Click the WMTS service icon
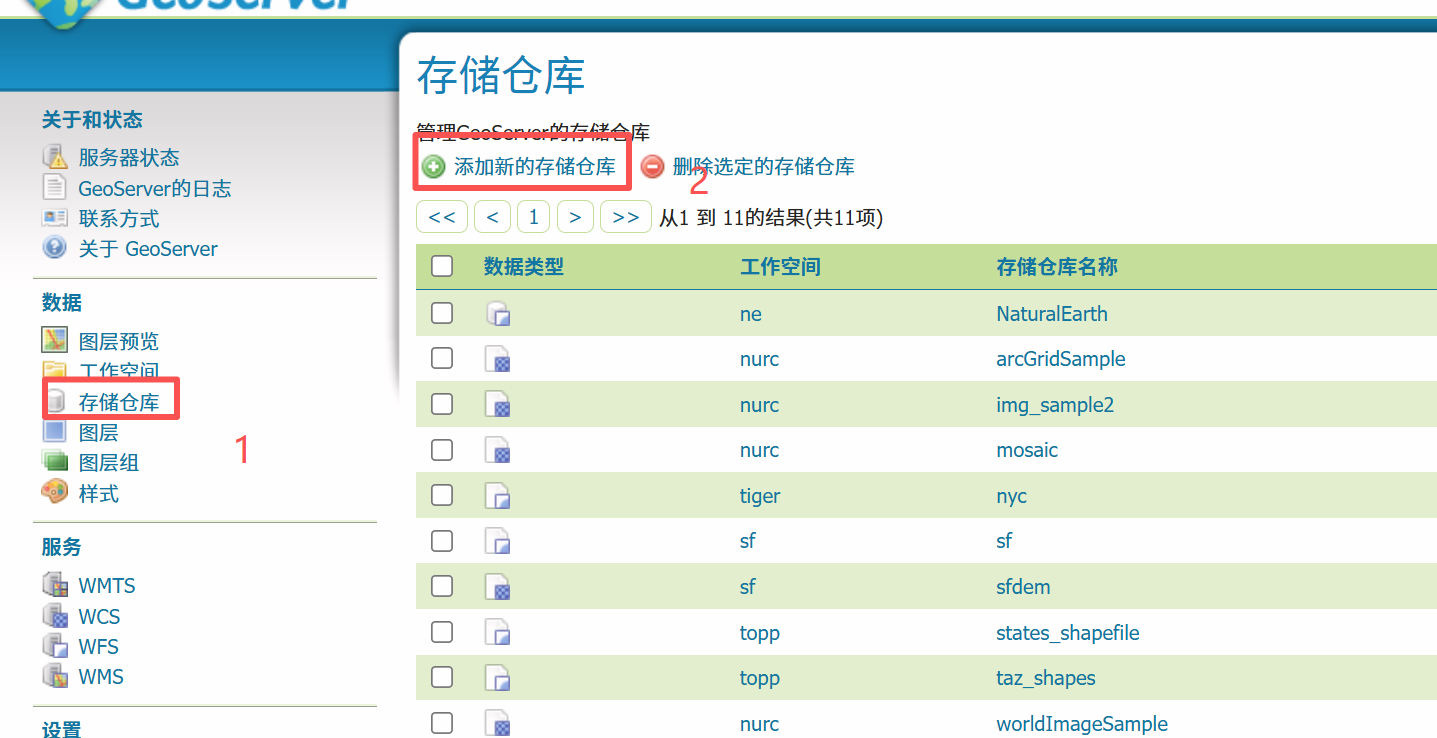 [x=54, y=585]
